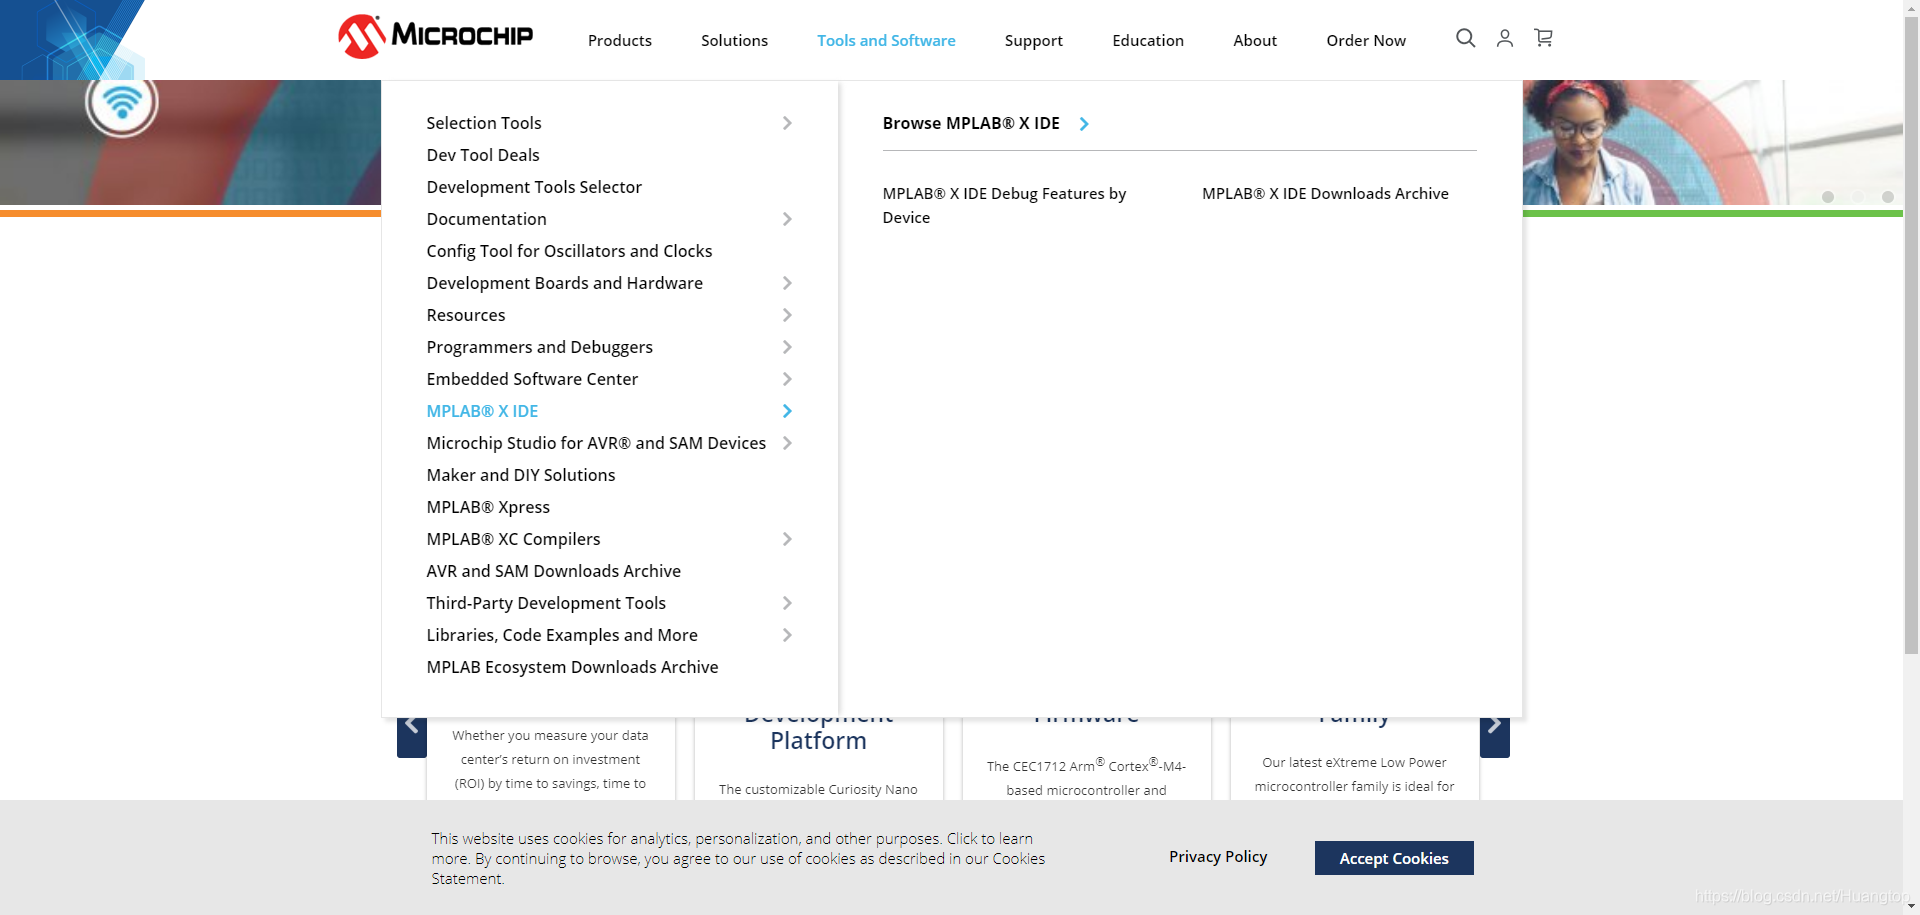Open the Education menu
Viewport: 1920px width, 915px height.
(x=1148, y=40)
